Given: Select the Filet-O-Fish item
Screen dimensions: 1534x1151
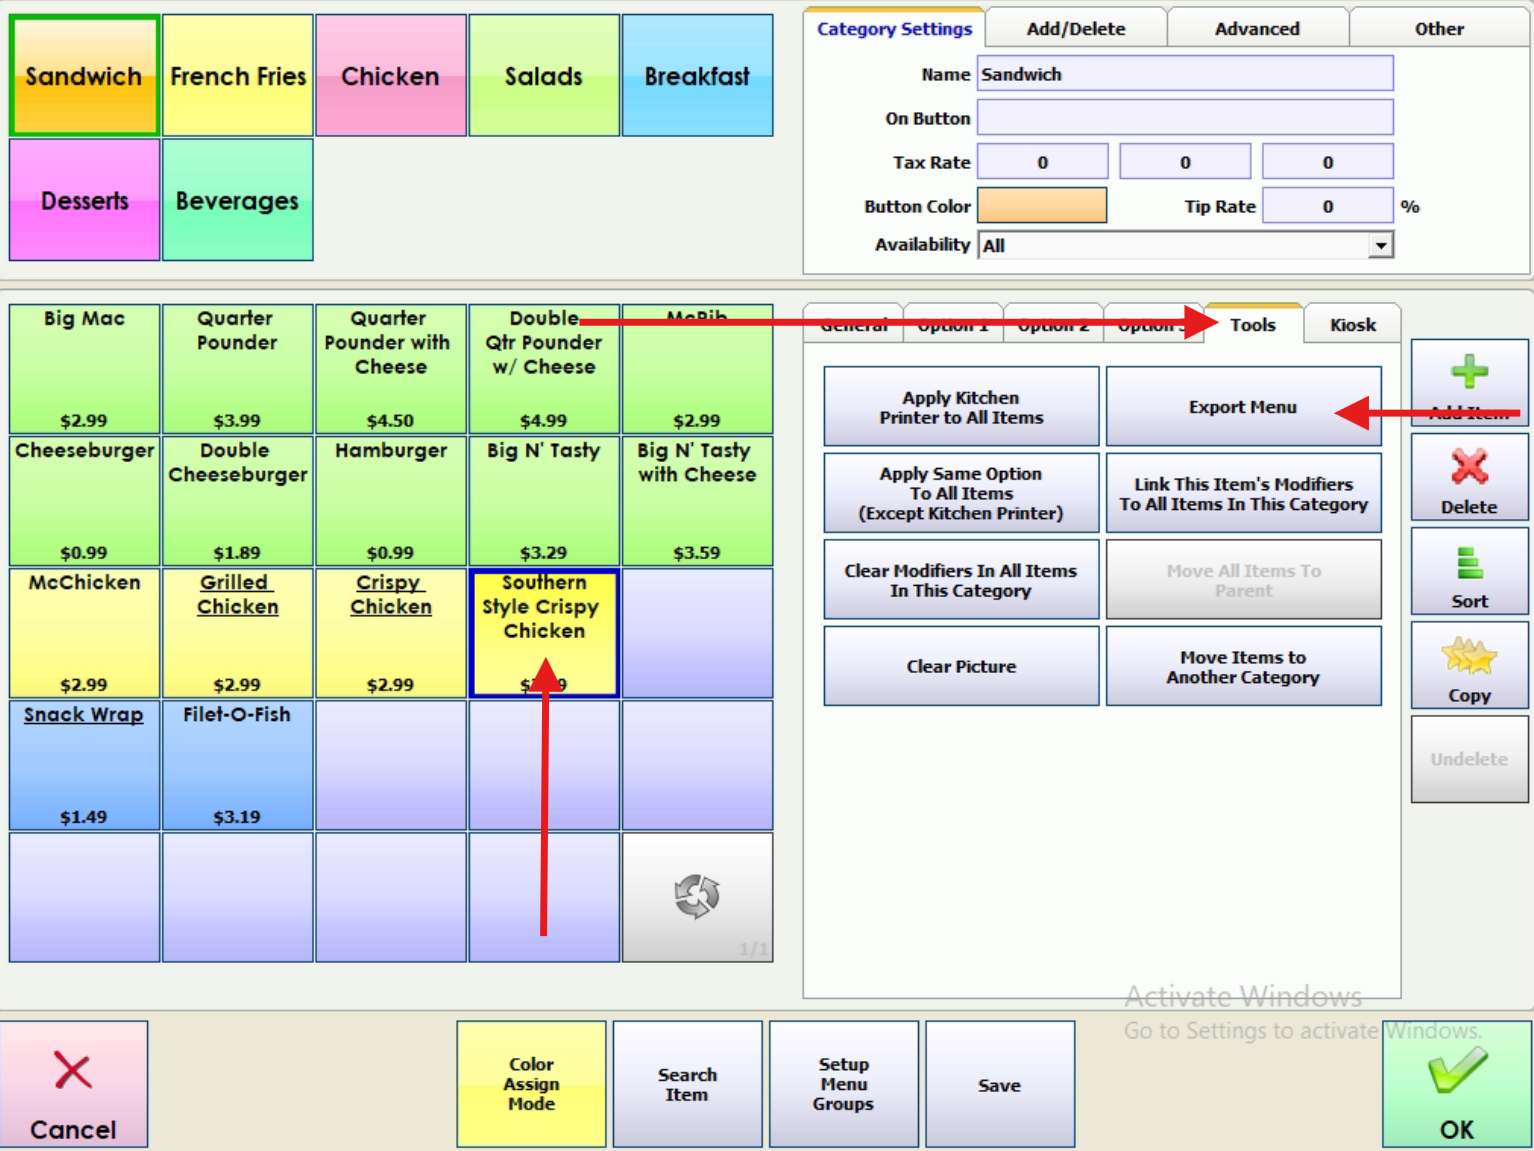Looking at the screenshot, I should click(238, 765).
